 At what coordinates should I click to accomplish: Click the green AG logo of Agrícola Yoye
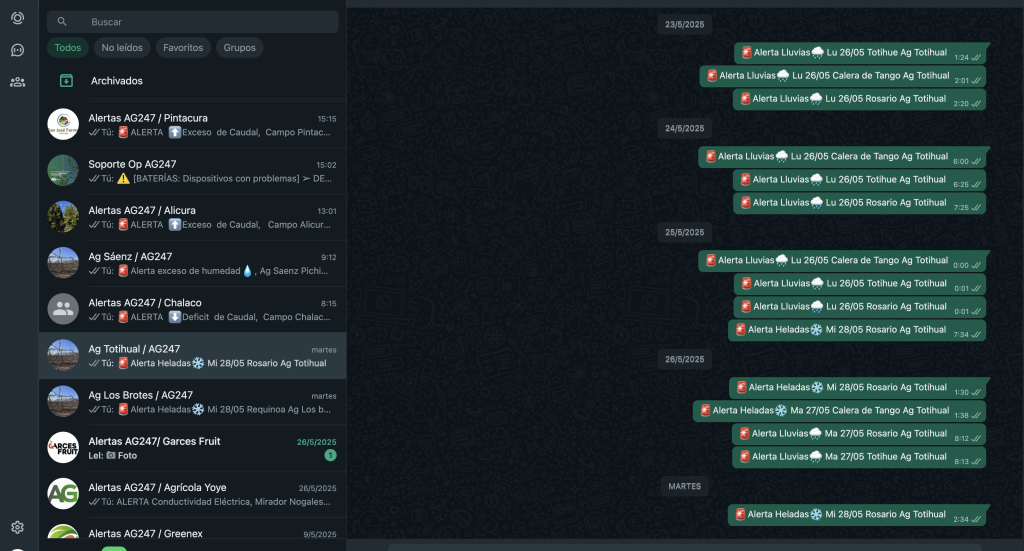point(63,493)
